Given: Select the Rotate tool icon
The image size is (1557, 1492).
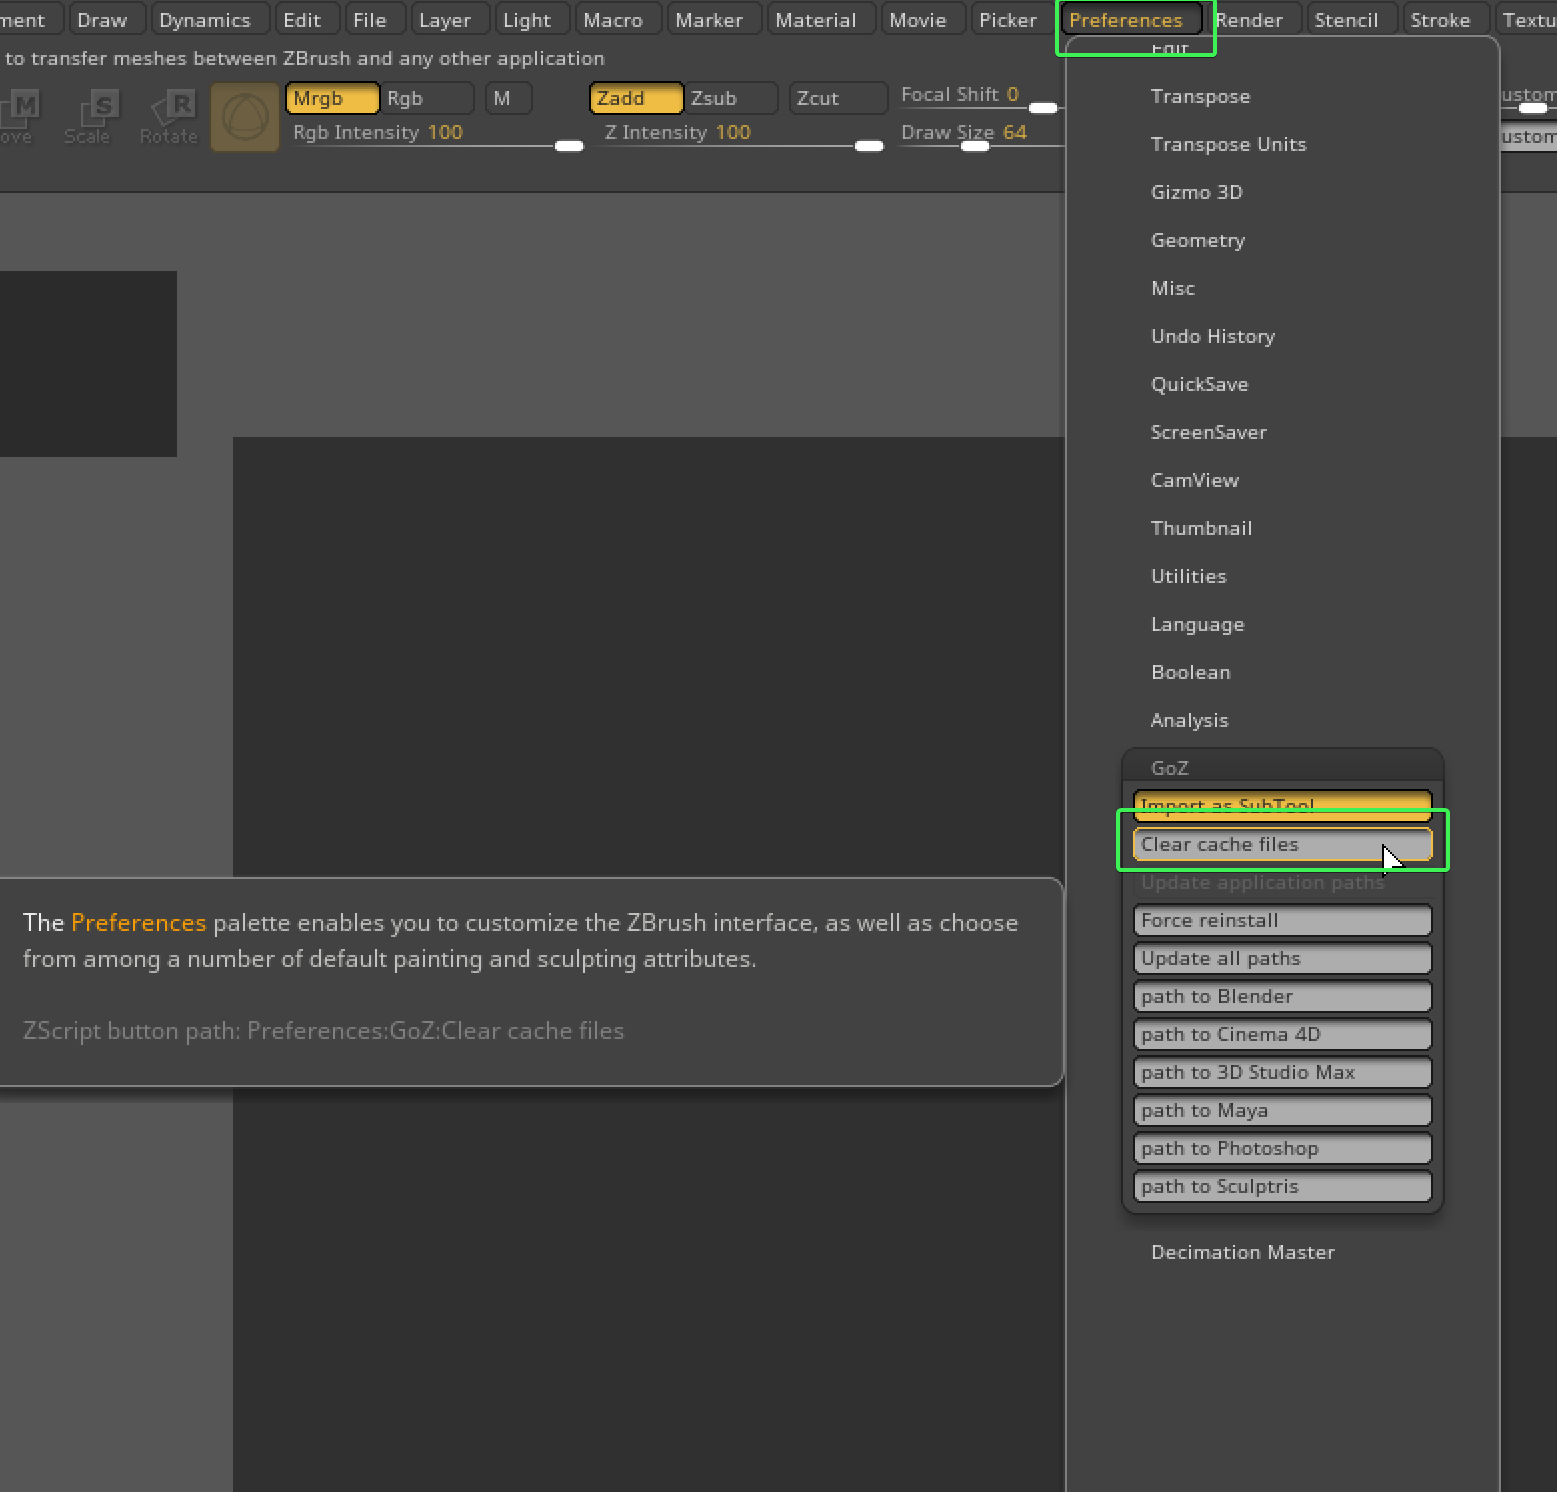Looking at the screenshot, I should click(x=169, y=115).
